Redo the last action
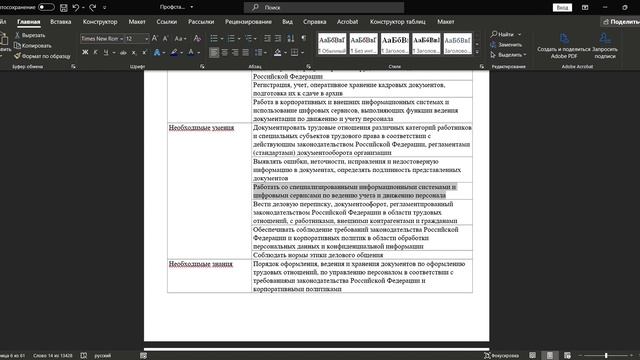This screenshot has width=640, height=360. [93, 7]
